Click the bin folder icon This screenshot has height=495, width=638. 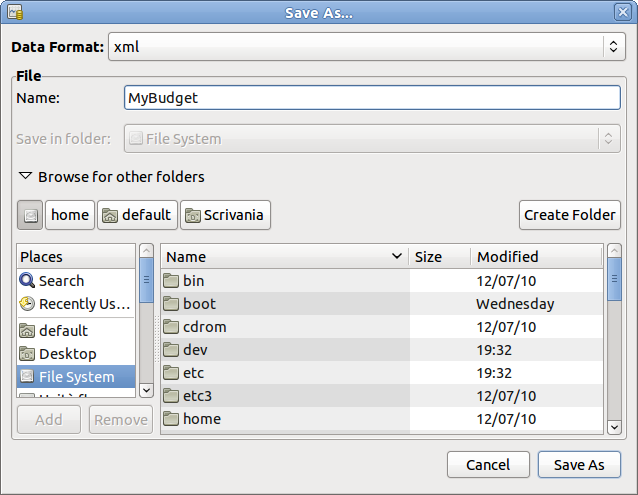tap(171, 281)
